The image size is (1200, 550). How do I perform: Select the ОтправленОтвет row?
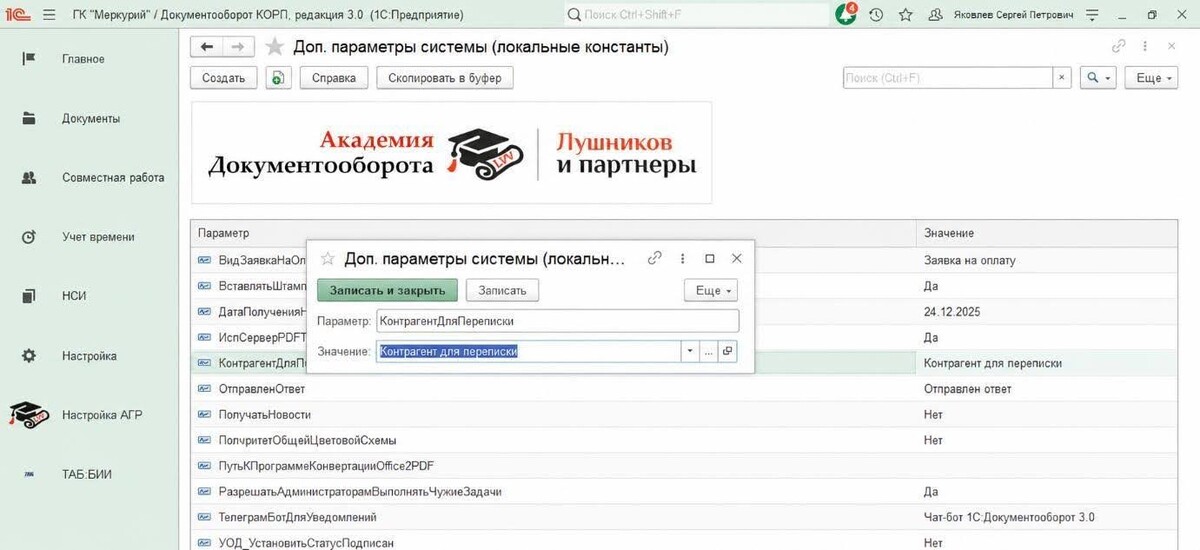(x=685, y=388)
